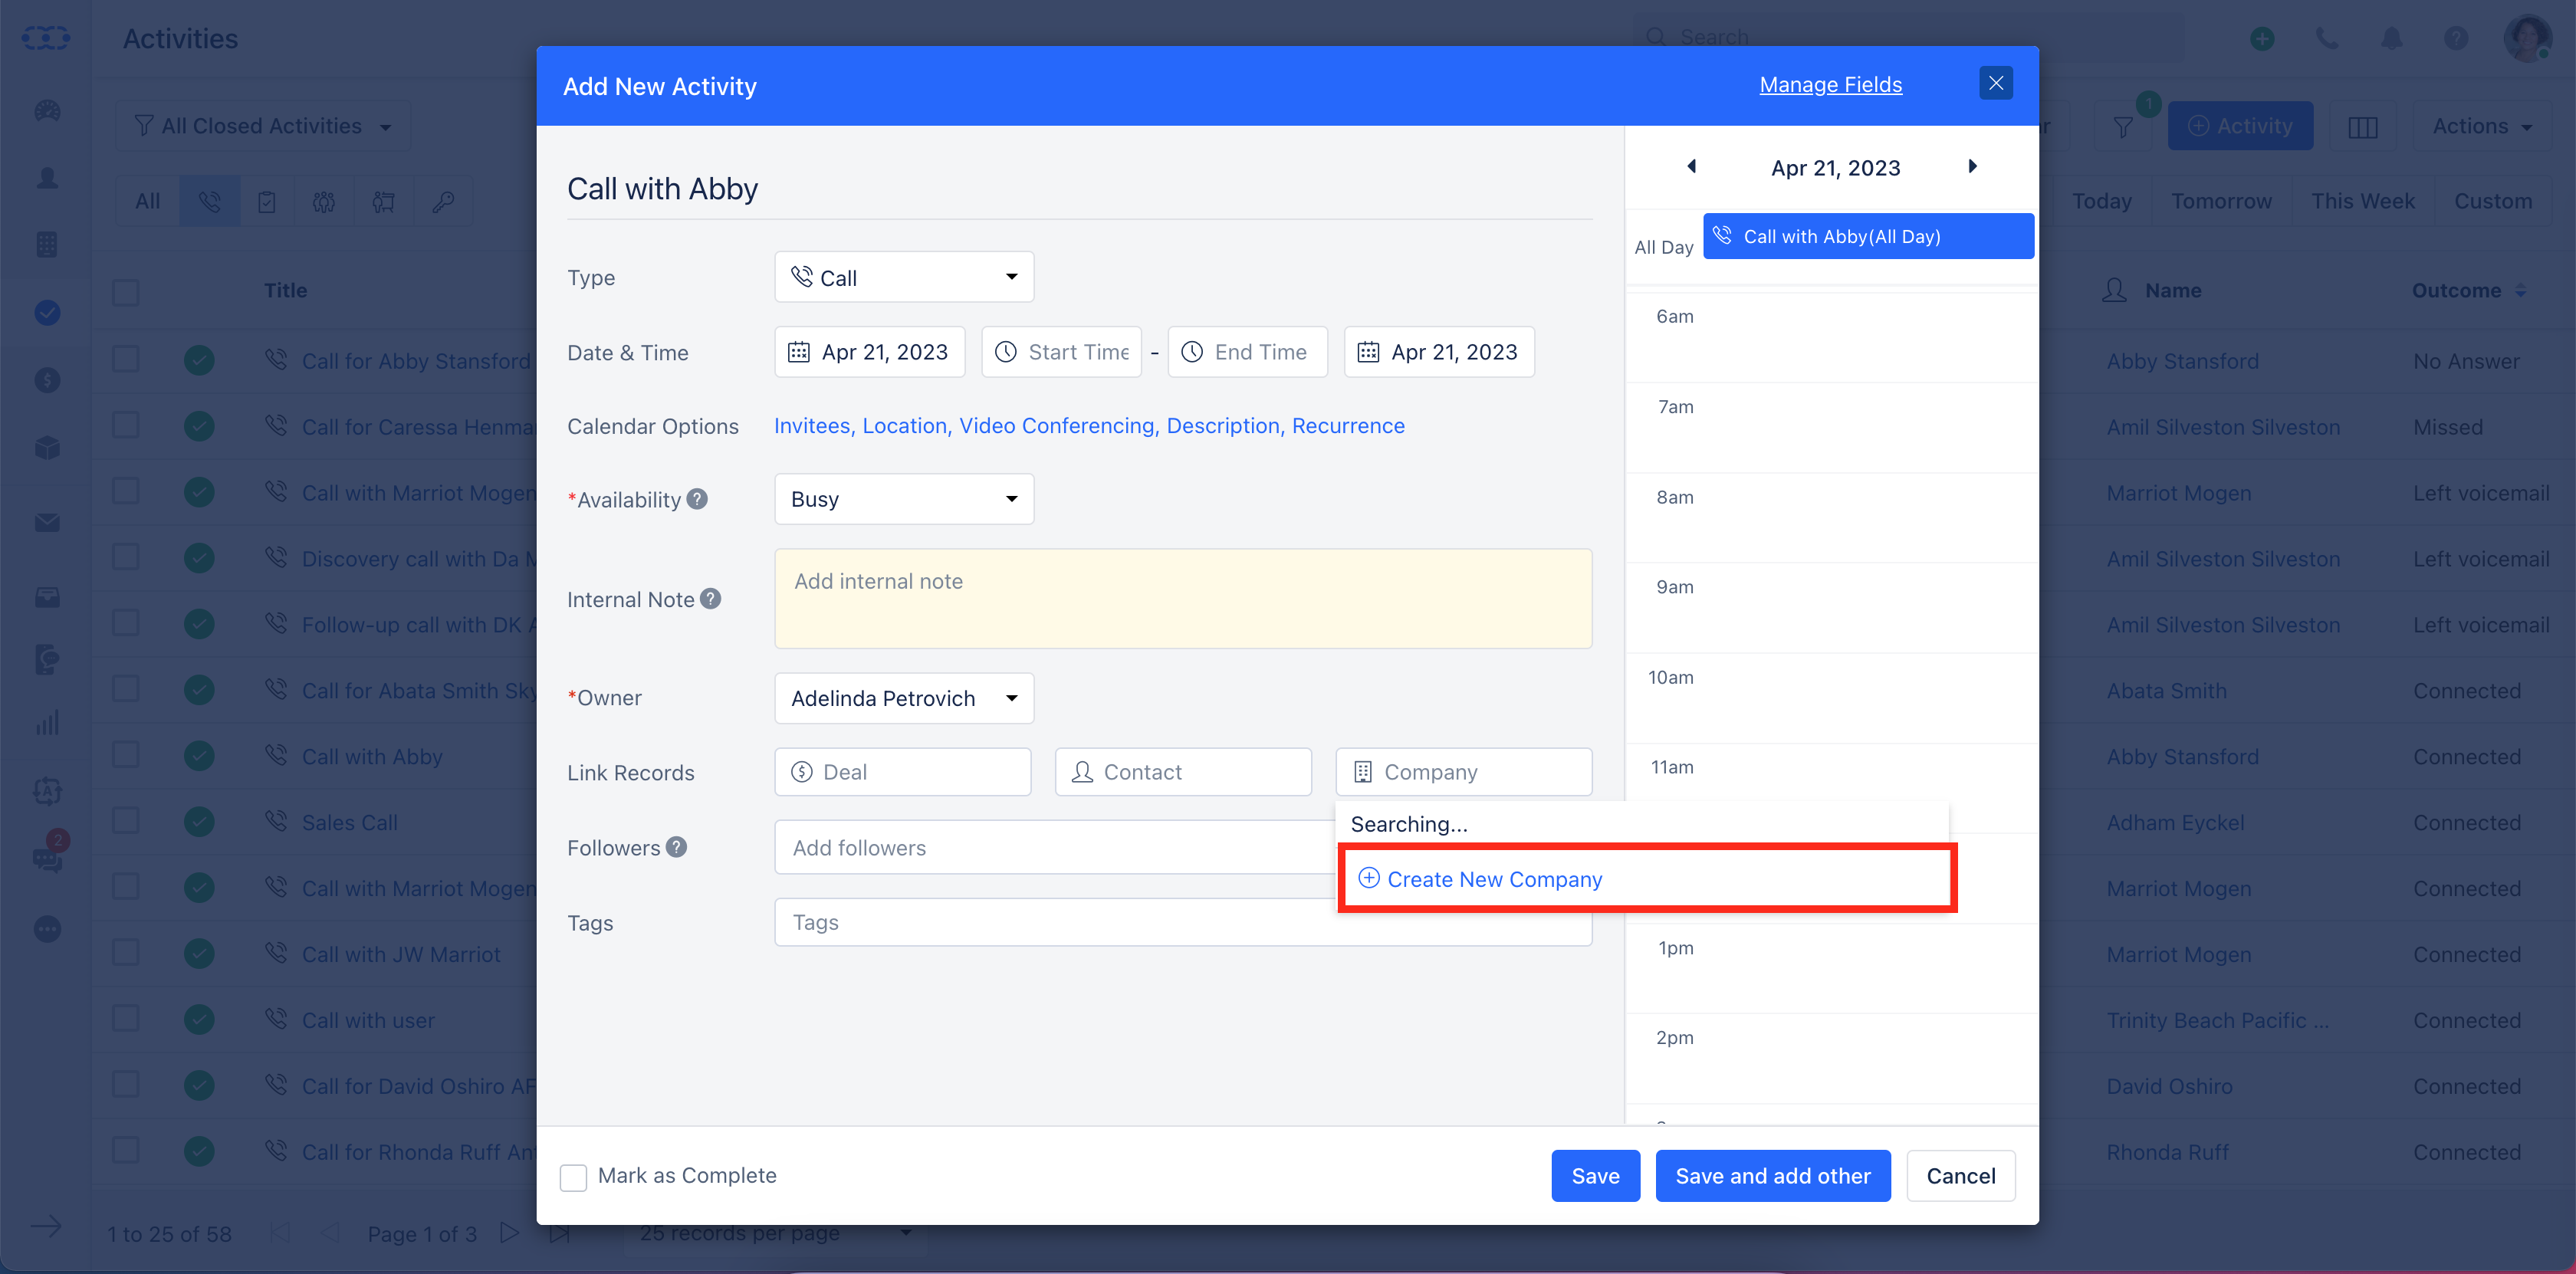Screen dimensions: 2576x1274
Task: Click Create New Company option
Action: [x=1646, y=879]
